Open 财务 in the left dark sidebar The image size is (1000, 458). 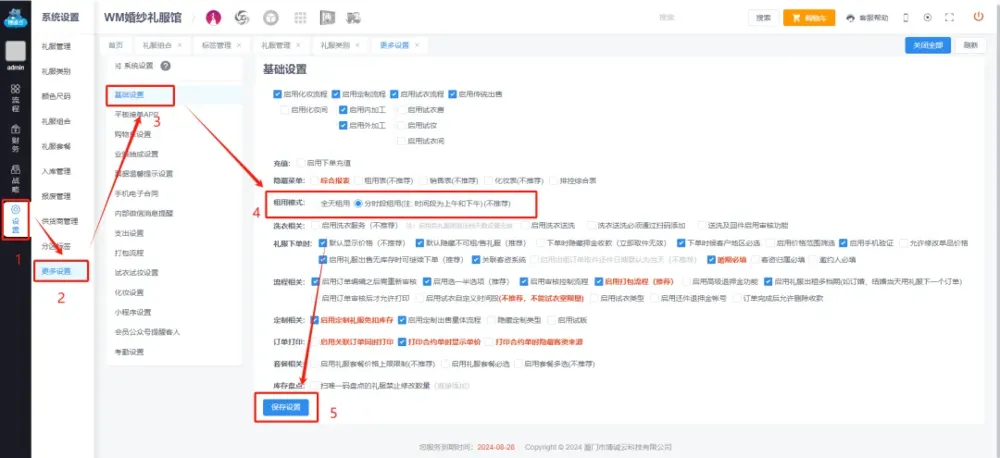coord(15,135)
